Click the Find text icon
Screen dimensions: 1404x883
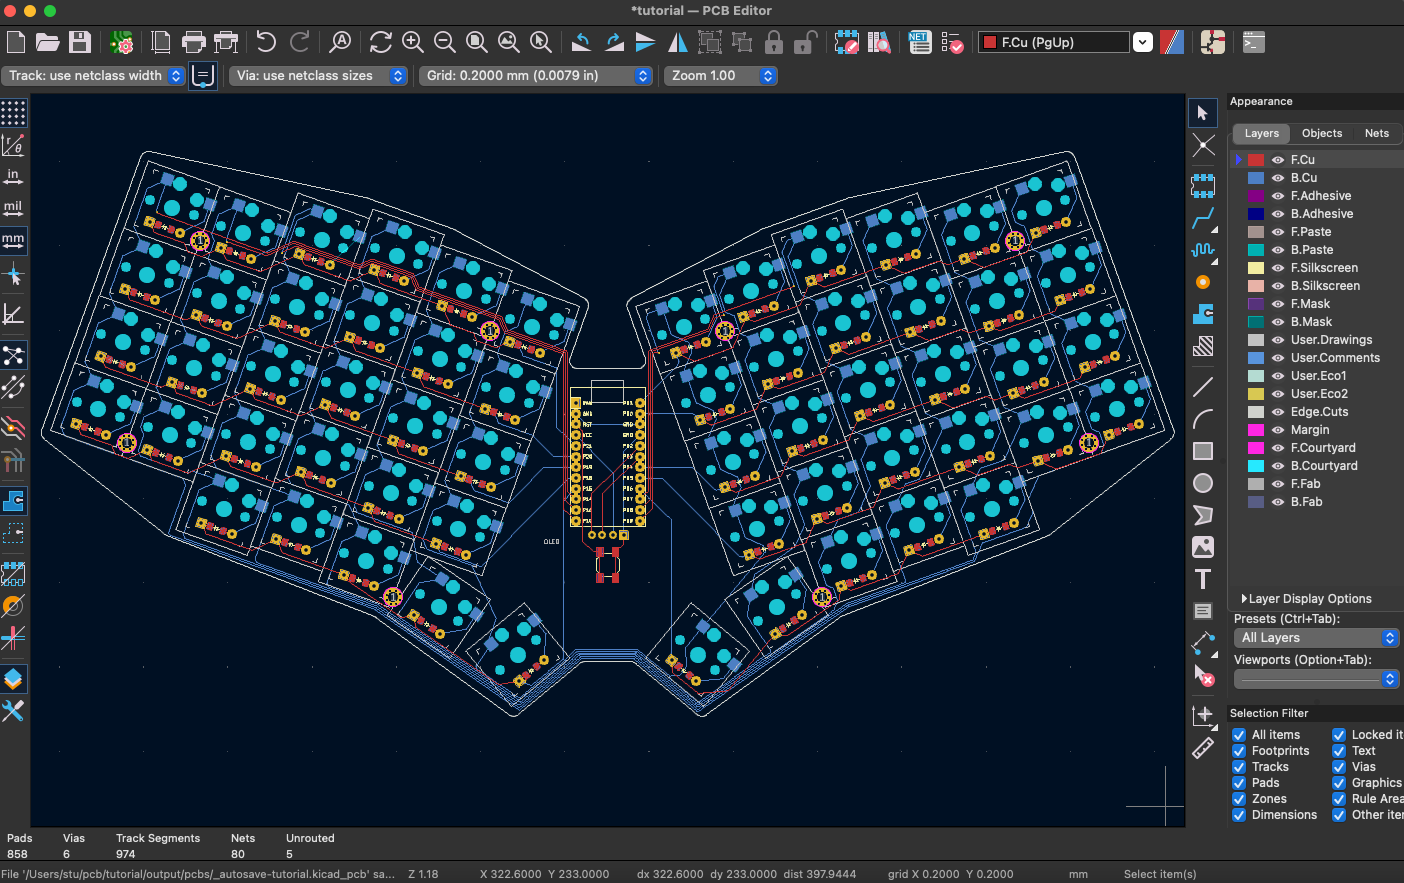point(340,42)
